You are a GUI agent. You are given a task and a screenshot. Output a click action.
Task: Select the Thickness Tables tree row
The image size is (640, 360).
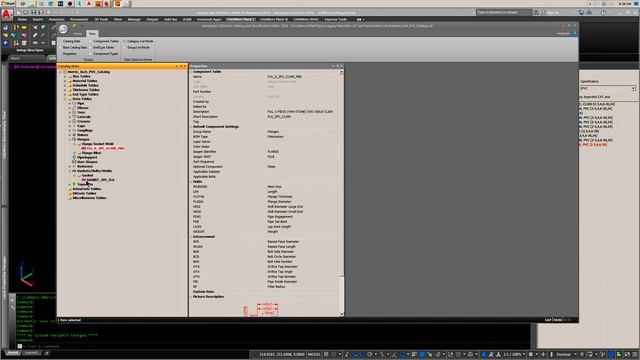(86, 90)
